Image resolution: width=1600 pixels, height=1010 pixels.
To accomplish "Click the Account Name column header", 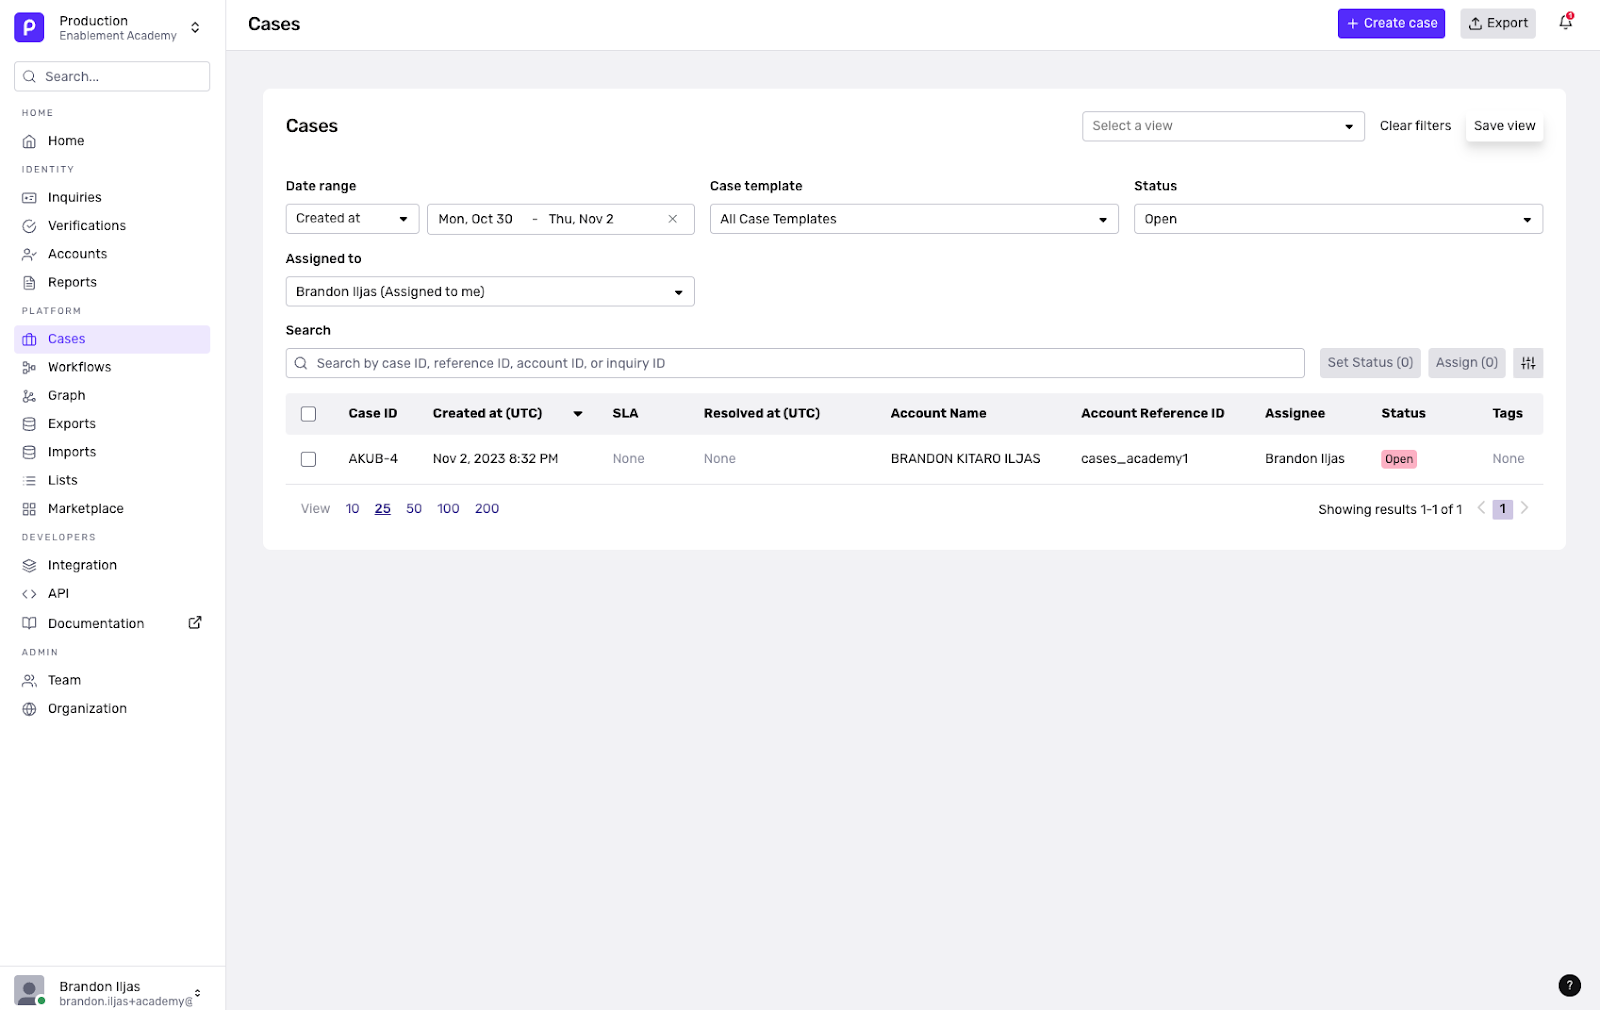I will pos(938,414).
